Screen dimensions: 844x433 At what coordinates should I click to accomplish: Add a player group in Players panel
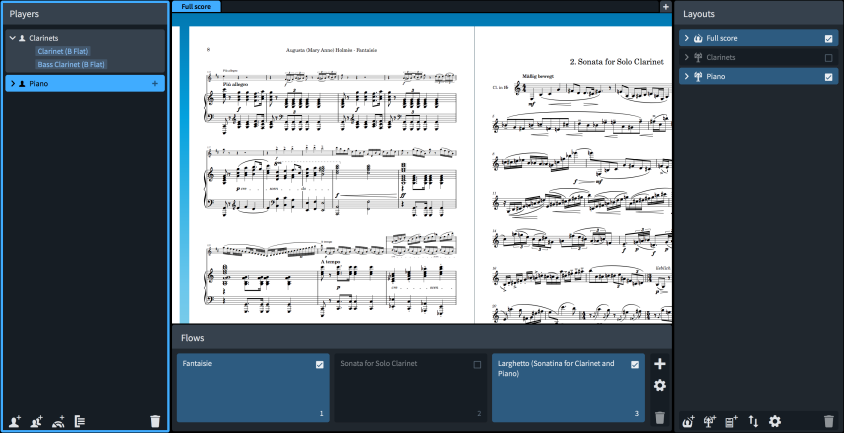pyautogui.click(x=80, y=421)
